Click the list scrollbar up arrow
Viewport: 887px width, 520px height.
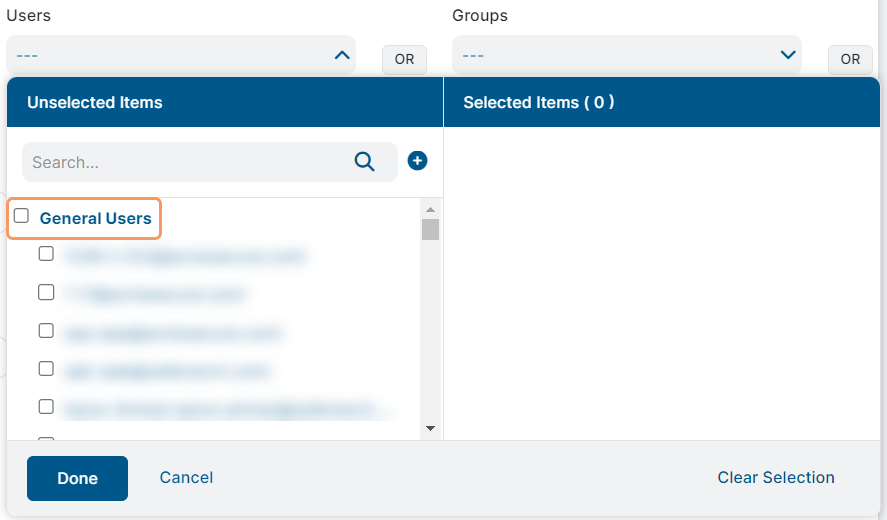click(430, 209)
